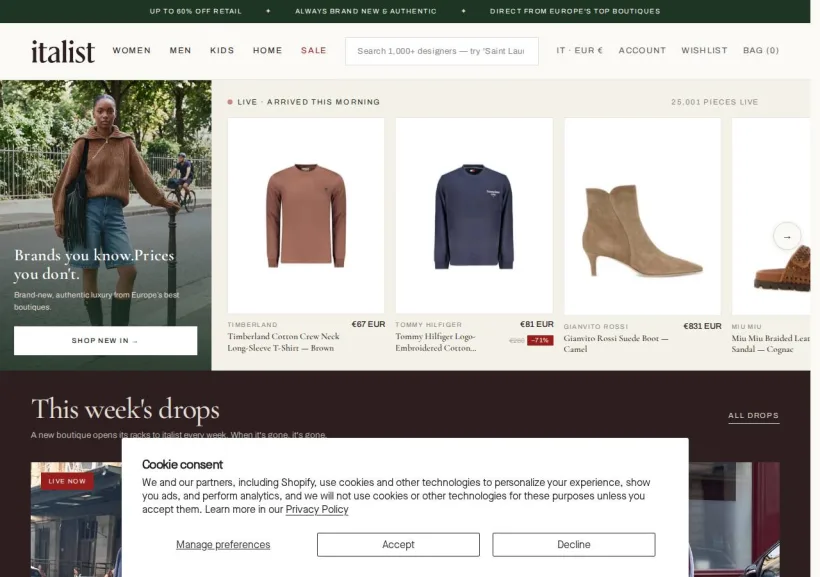Click the This week's drops heading
This screenshot has width=820, height=577.
pyautogui.click(x=126, y=409)
